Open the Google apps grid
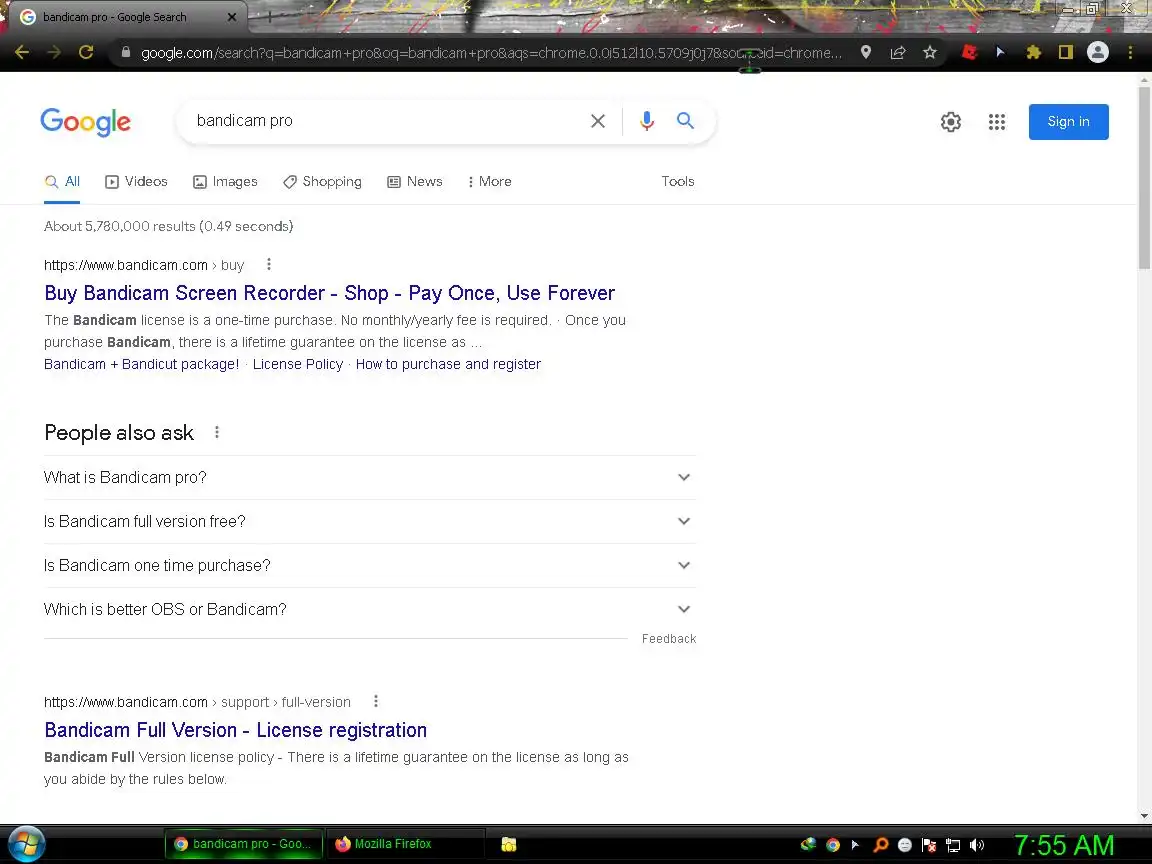Screen dimensions: 1152x864 [997, 122]
